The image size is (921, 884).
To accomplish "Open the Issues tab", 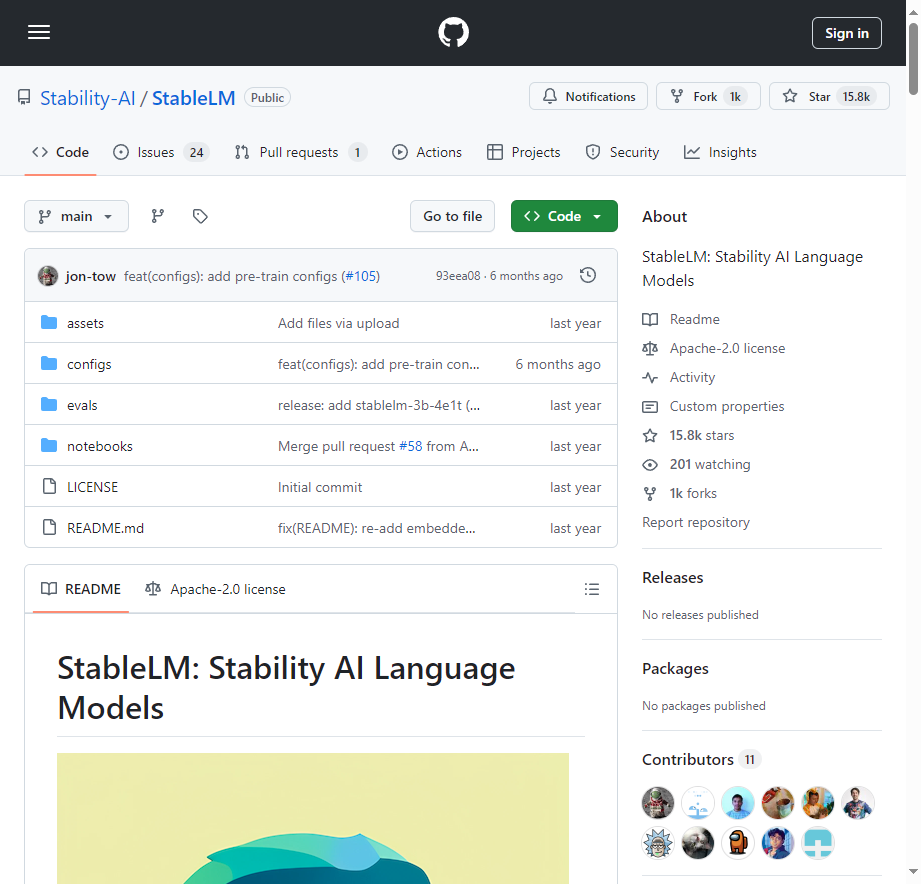I will [161, 152].
